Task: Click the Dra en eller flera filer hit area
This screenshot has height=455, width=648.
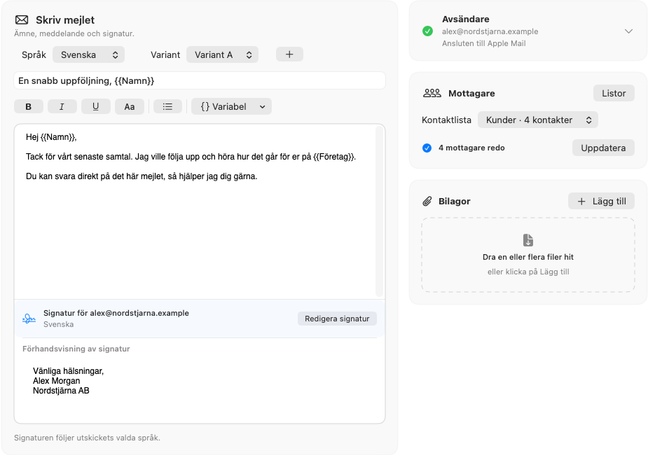Action: coord(528,255)
